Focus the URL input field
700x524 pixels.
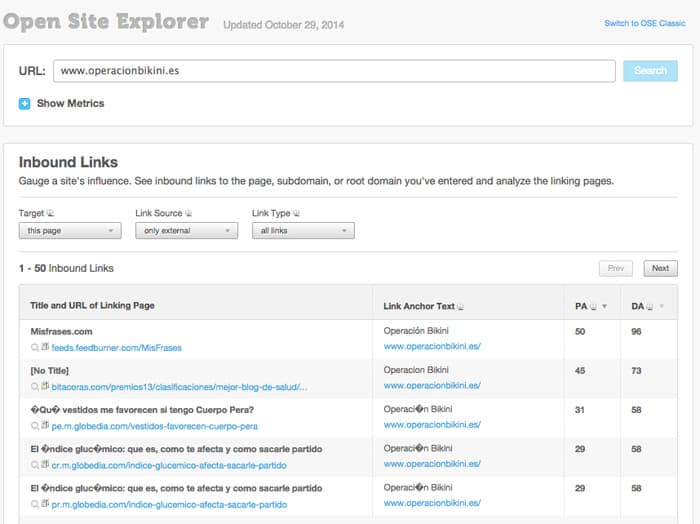[x=334, y=71]
